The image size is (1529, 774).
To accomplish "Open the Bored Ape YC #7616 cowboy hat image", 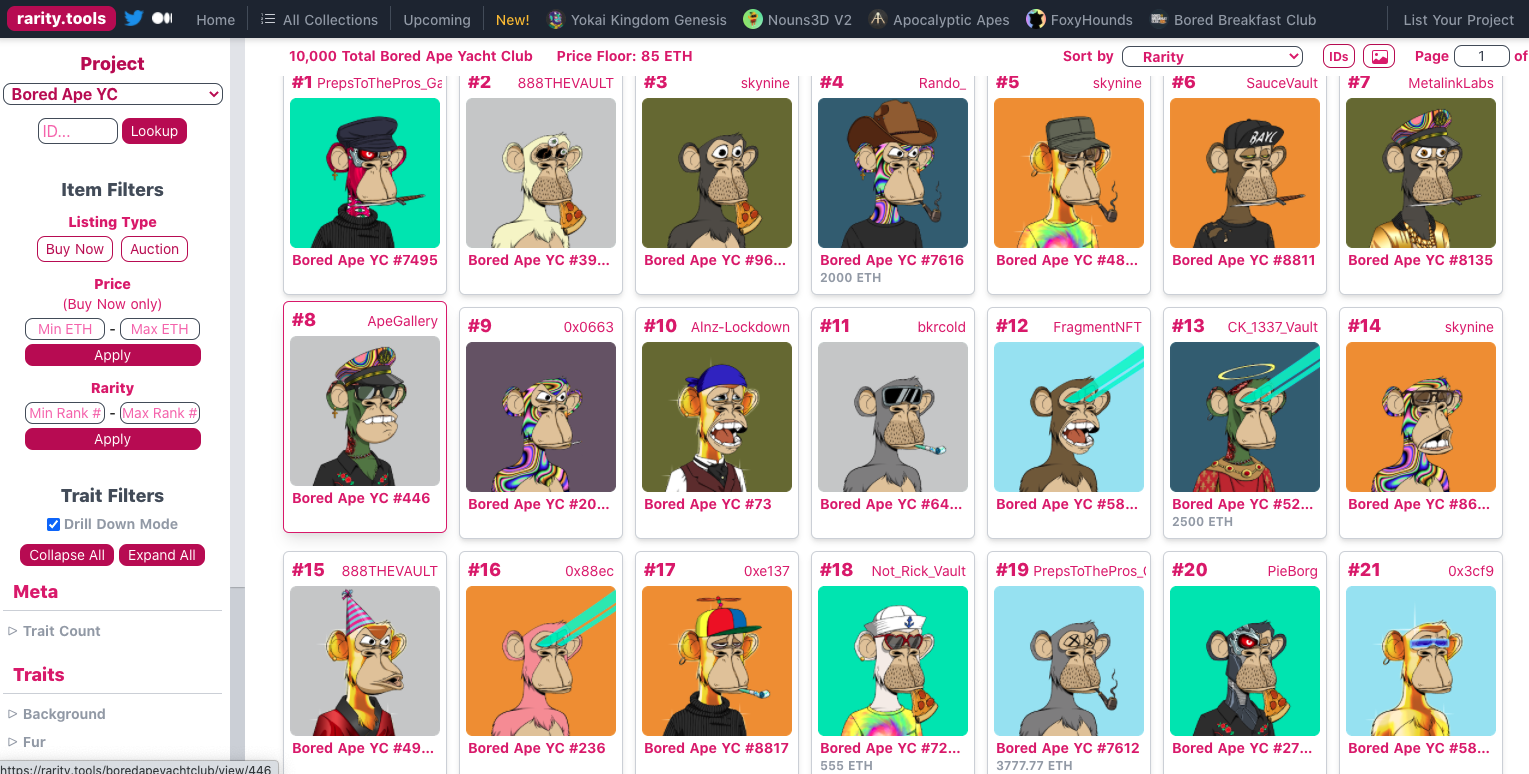I will 893,173.
